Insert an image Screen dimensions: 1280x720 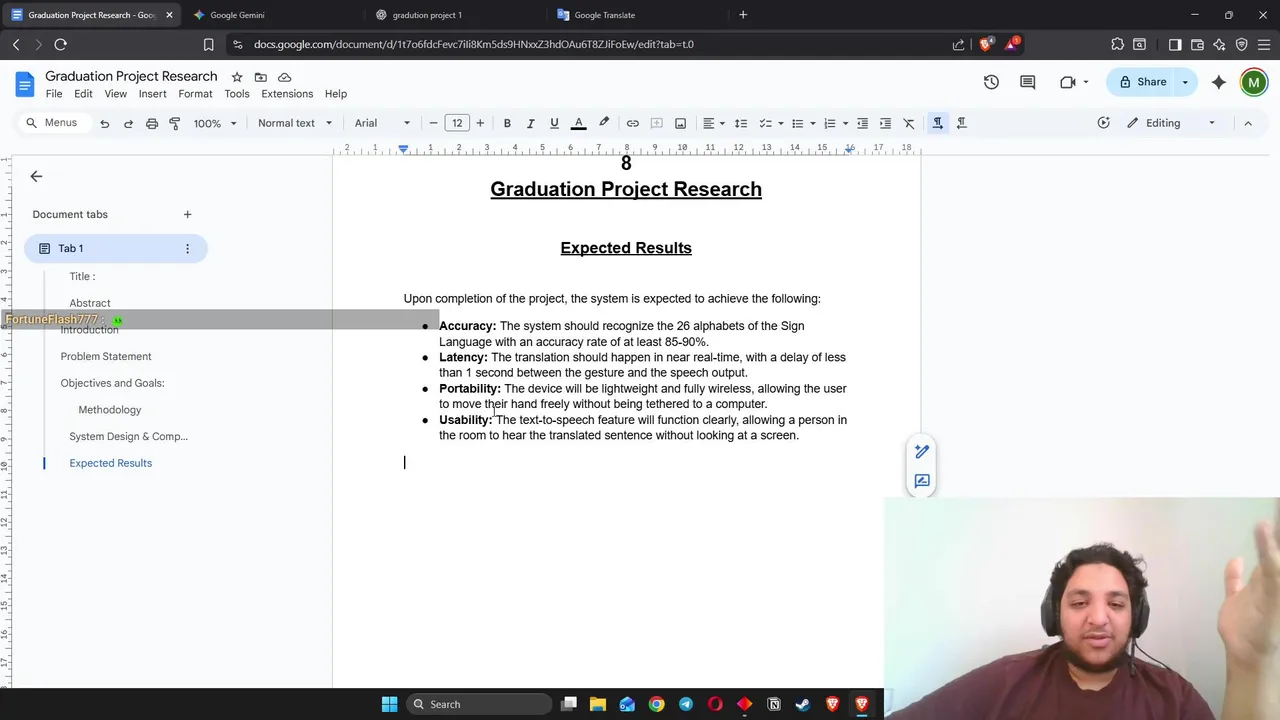[681, 123]
